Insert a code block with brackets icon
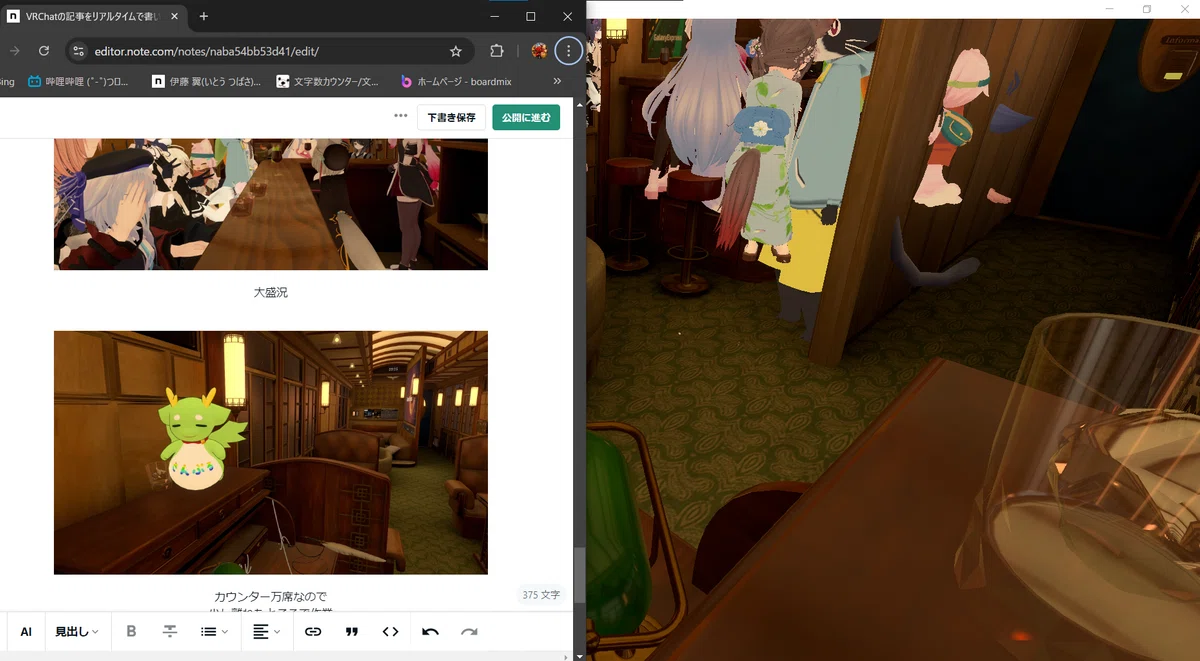 (391, 632)
